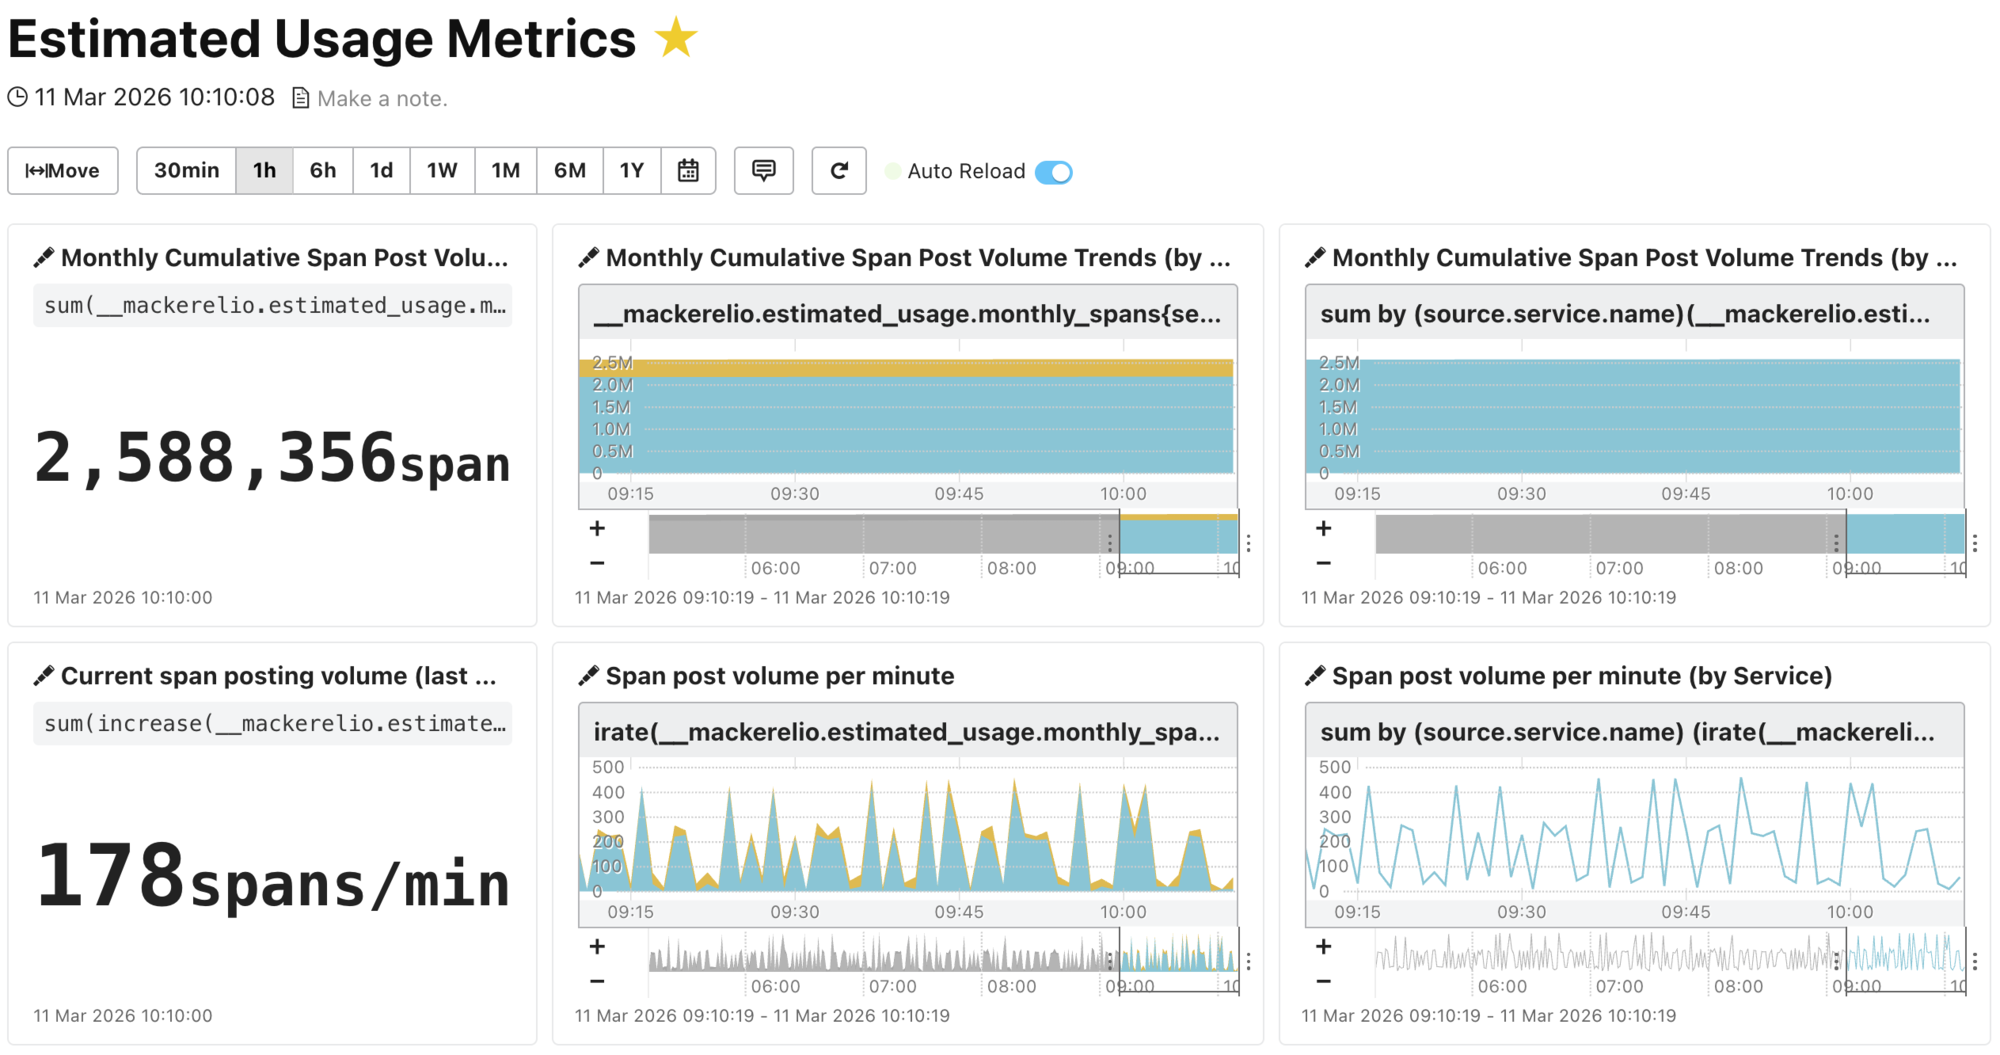Screen dimensions: 2000x1055
Task: Zoom in on the first Monthly Cumulative Span Post Volume Trends navigator
Action: point(597,528)
